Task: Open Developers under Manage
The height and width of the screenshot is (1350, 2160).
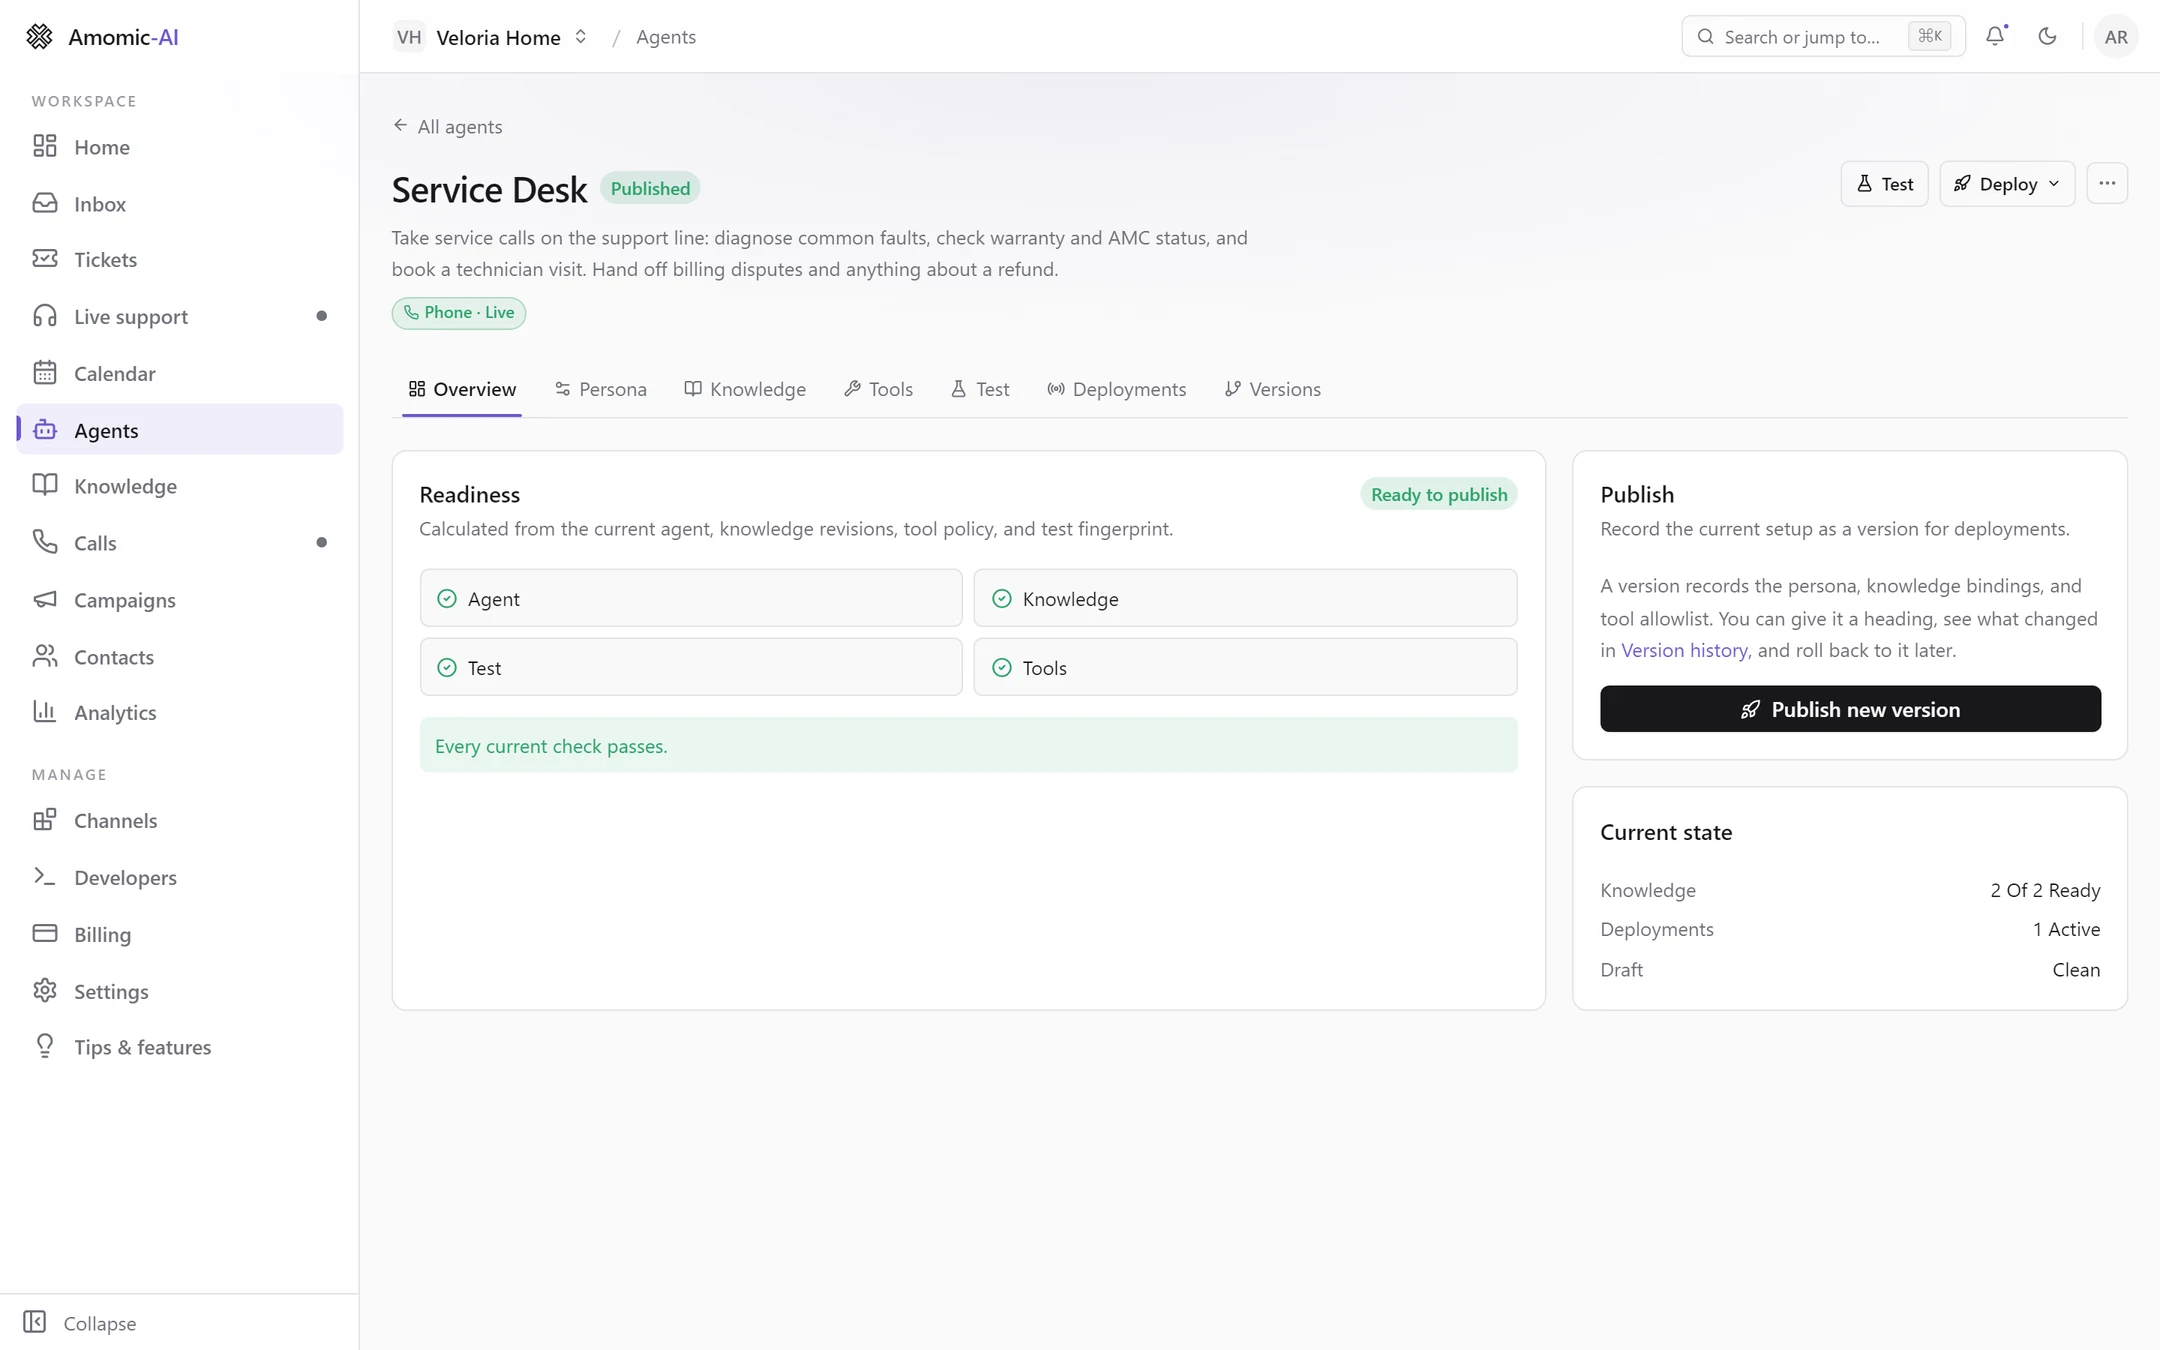Action: click(180, 877)
